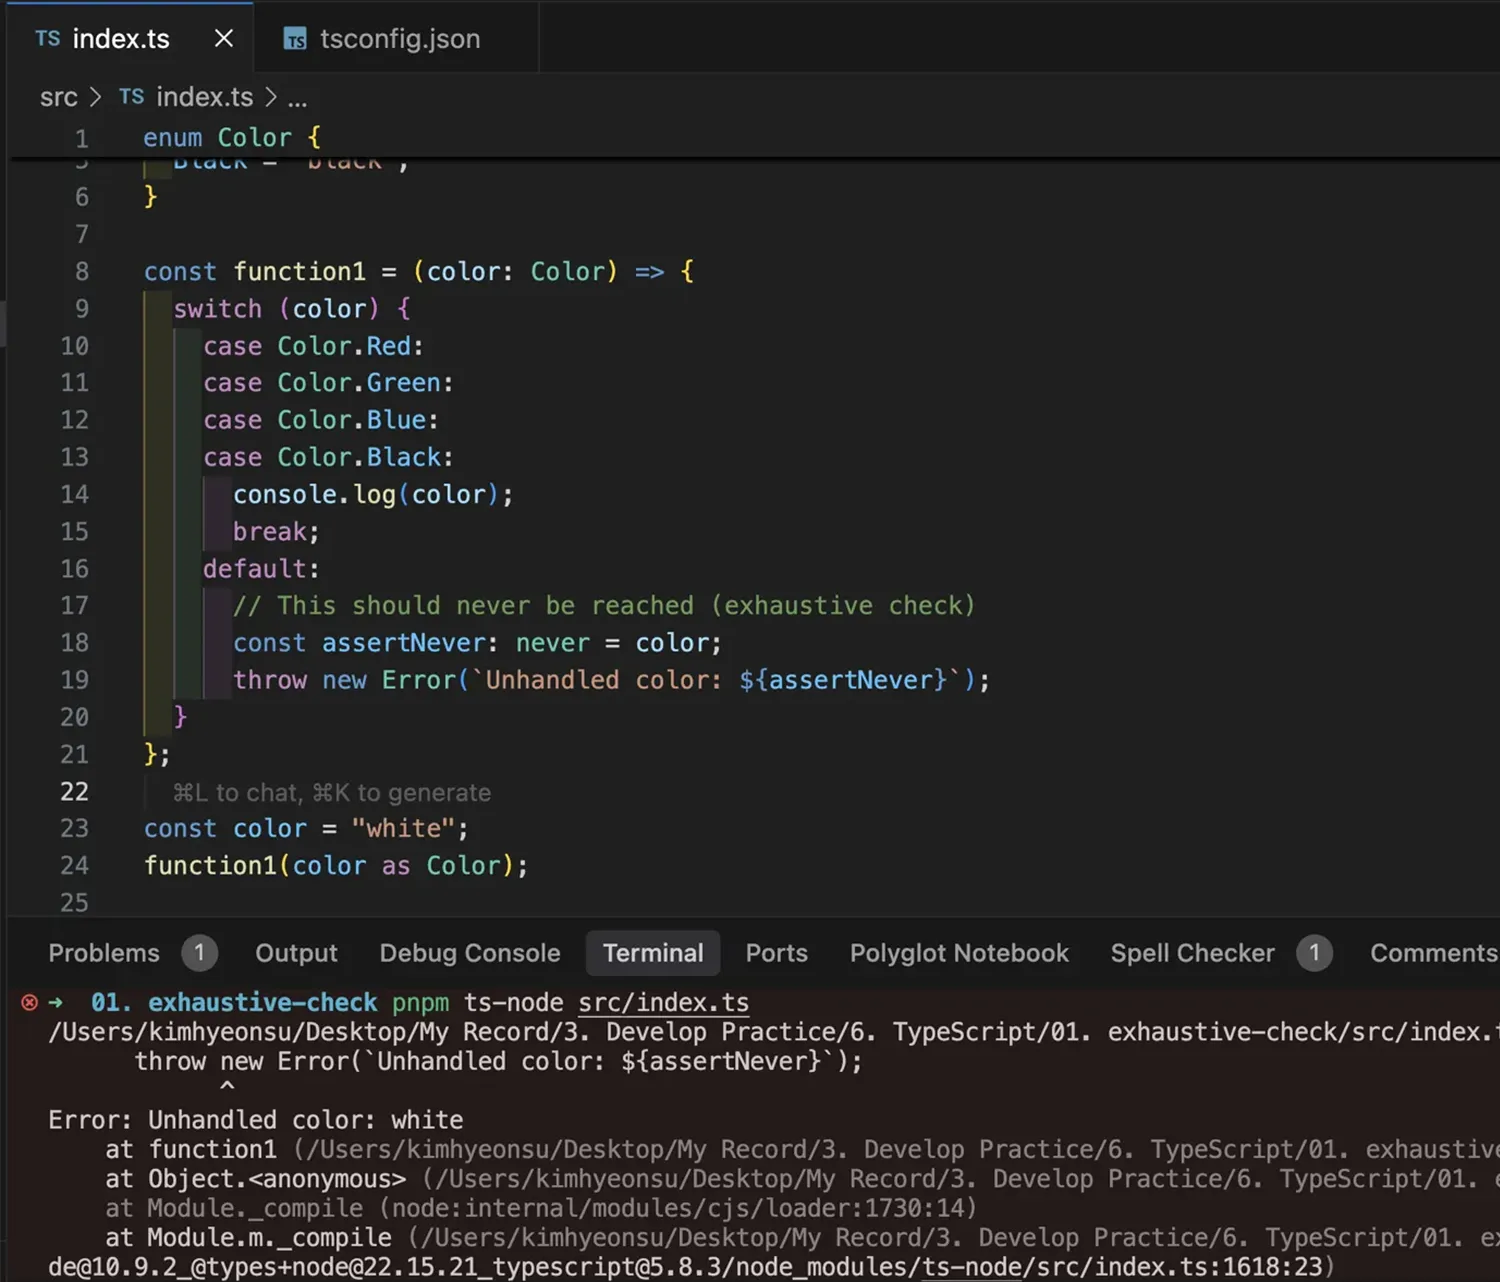Screen dimensions: 1500x1282
Task: Jump to sticky header "enum Color {"
Action: click(x=231, y=137)
